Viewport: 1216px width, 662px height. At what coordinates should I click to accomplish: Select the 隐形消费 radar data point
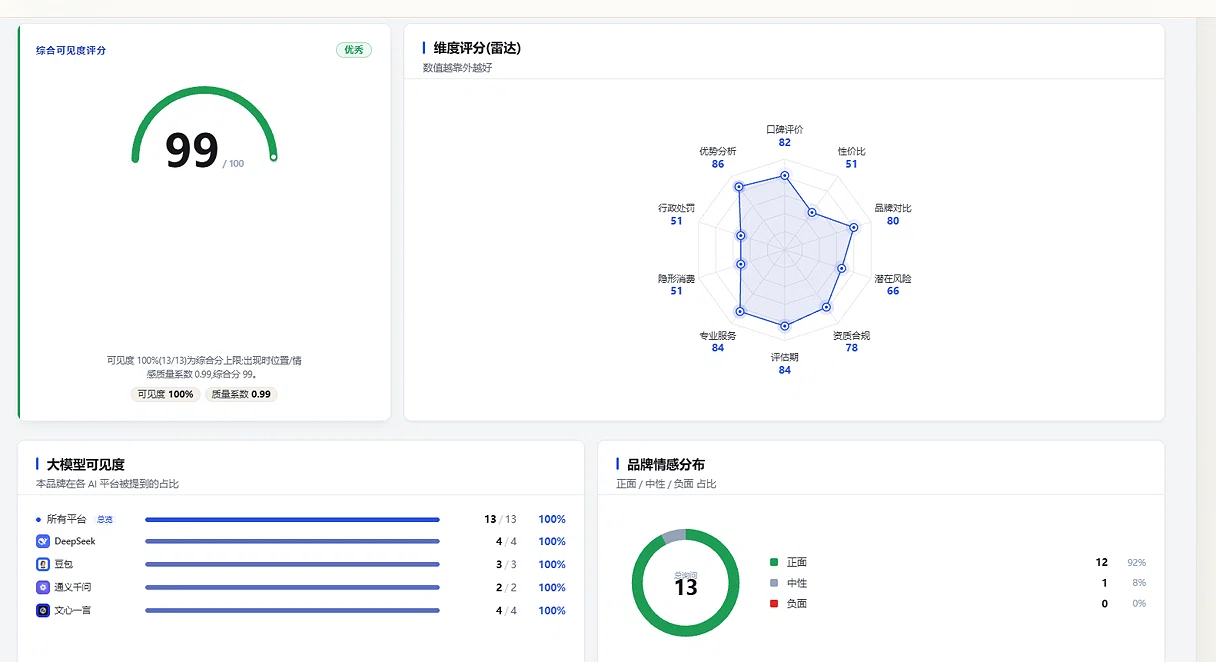pos(740,264)
